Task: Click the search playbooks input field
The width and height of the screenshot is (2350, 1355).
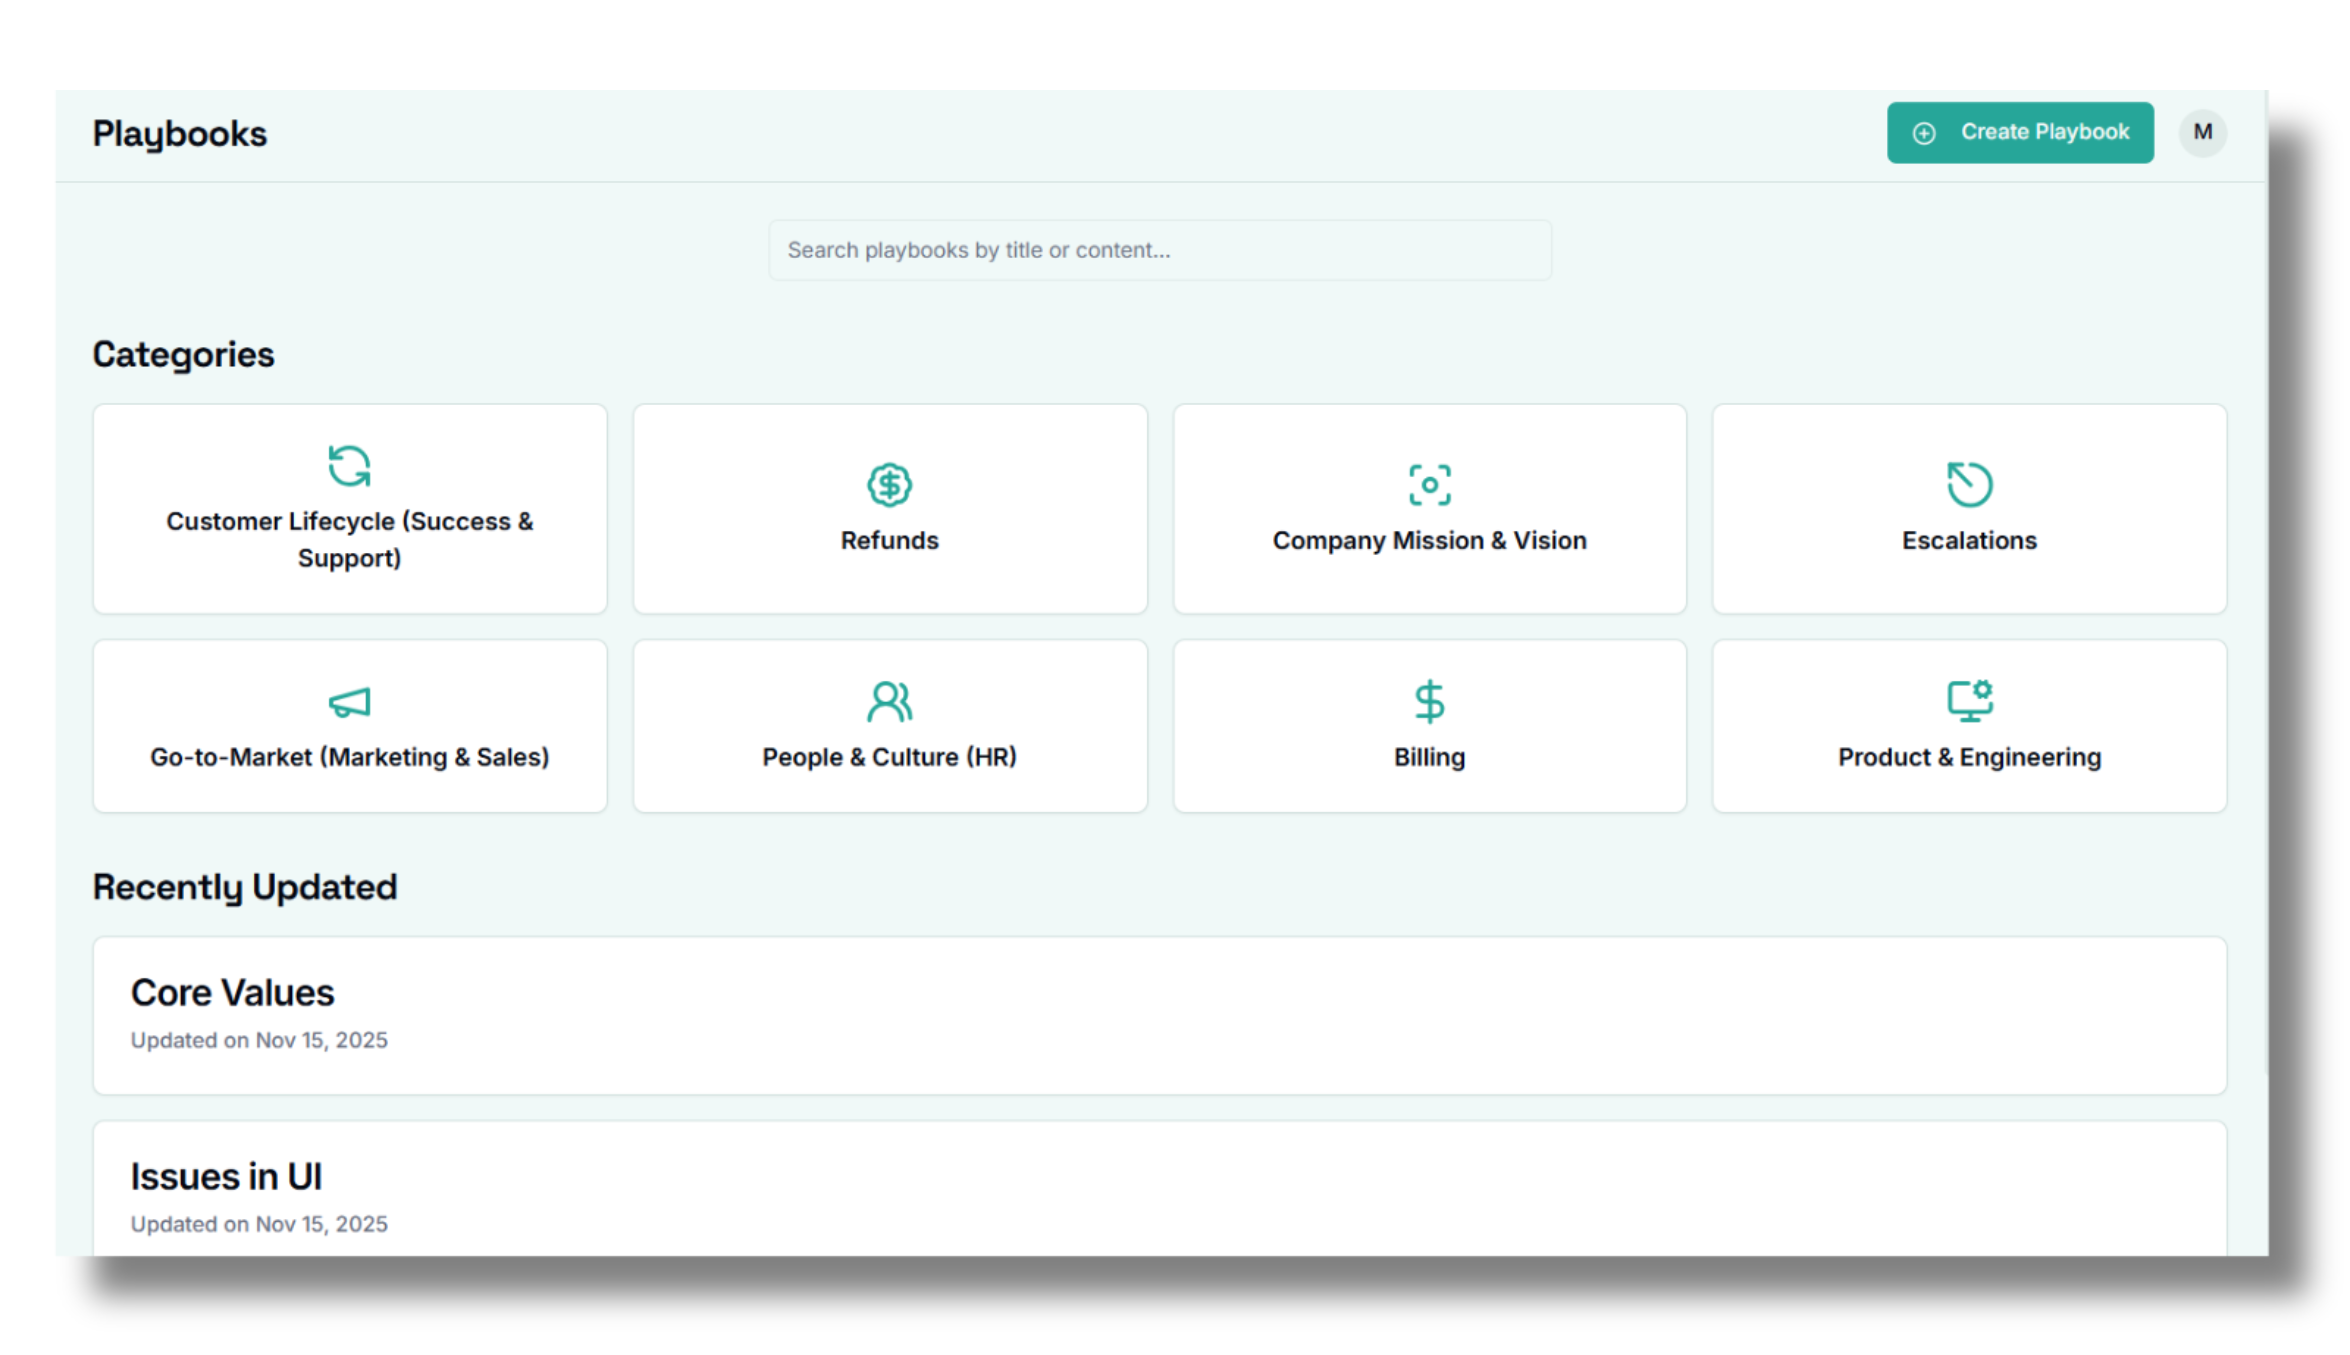Action: click(x=1158, y=250)
